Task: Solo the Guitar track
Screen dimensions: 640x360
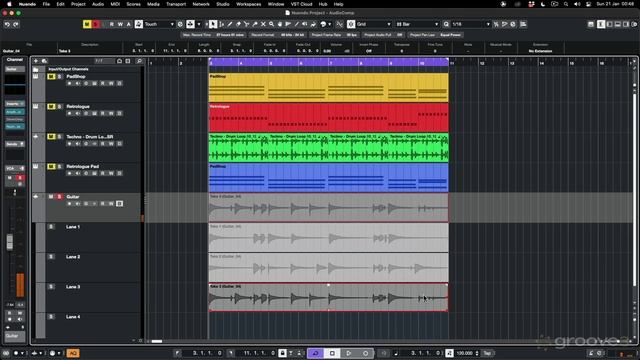Action: [60, 197]
